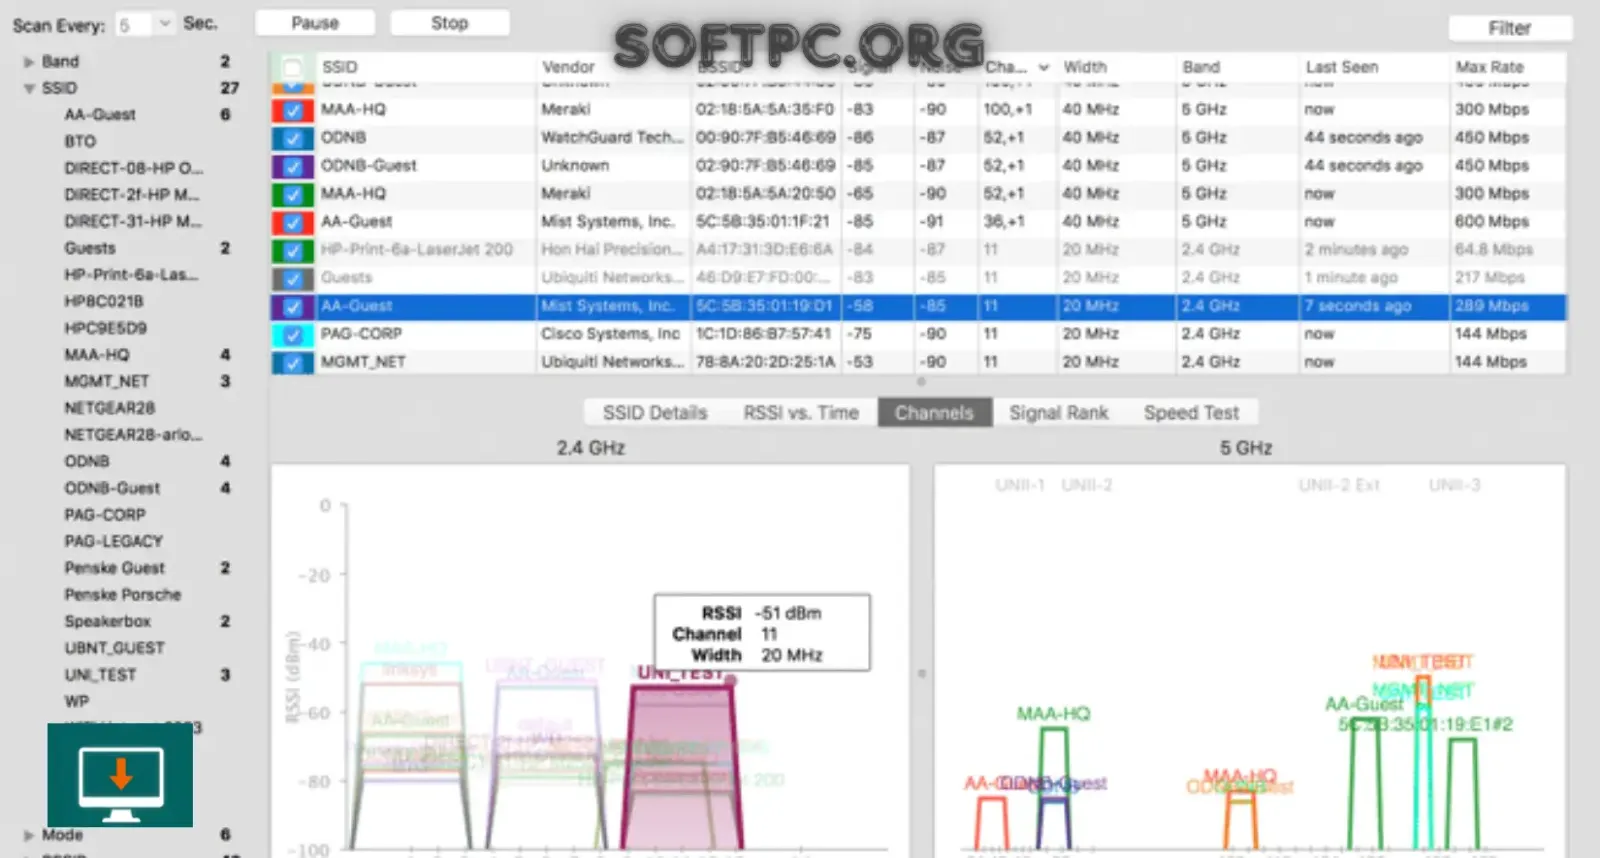The width and height of the screenshot is (1600, 858).
Task: Select UBNT_GUEST in the sidebar
Action: [114, 648]
